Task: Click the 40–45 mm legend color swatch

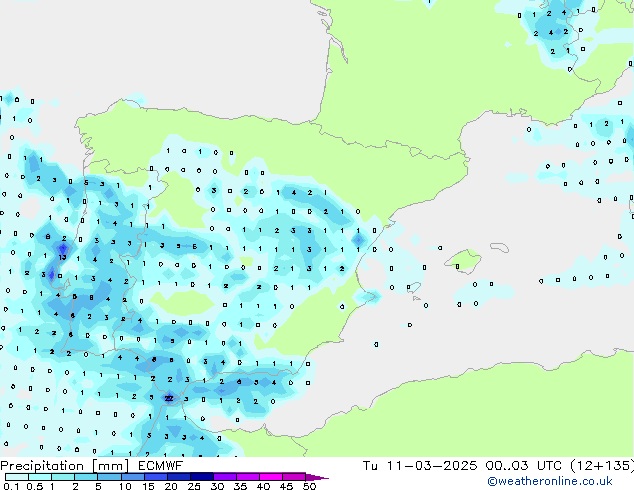Action: point(271,477)
